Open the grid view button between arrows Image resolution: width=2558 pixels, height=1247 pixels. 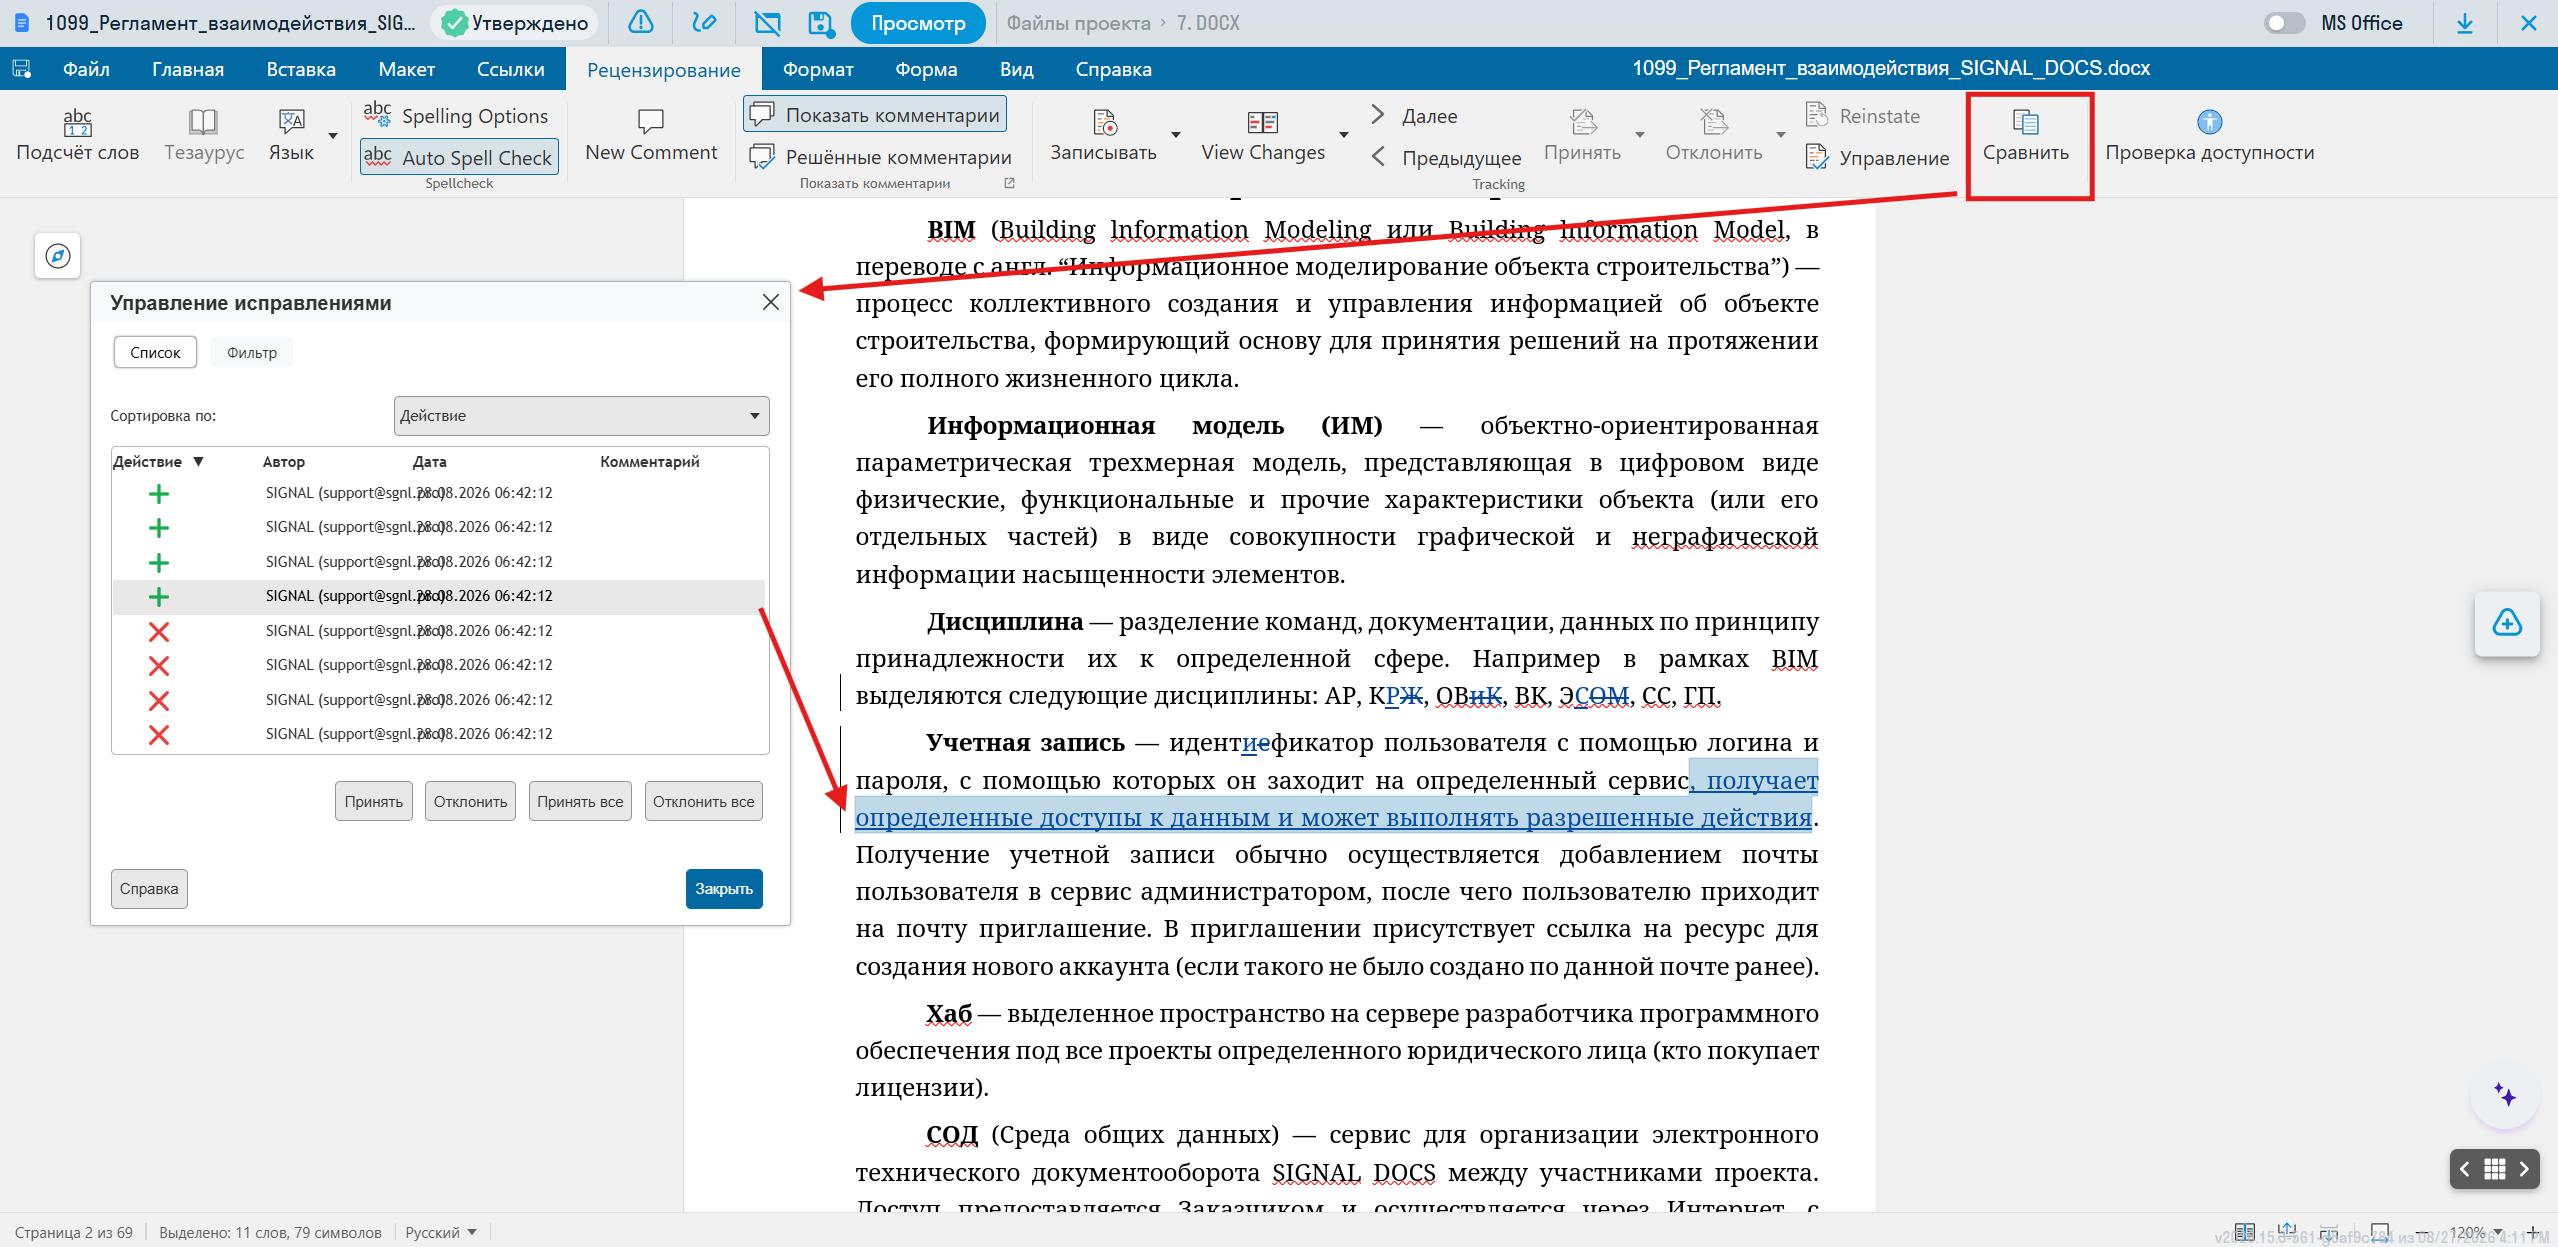2495,1168
